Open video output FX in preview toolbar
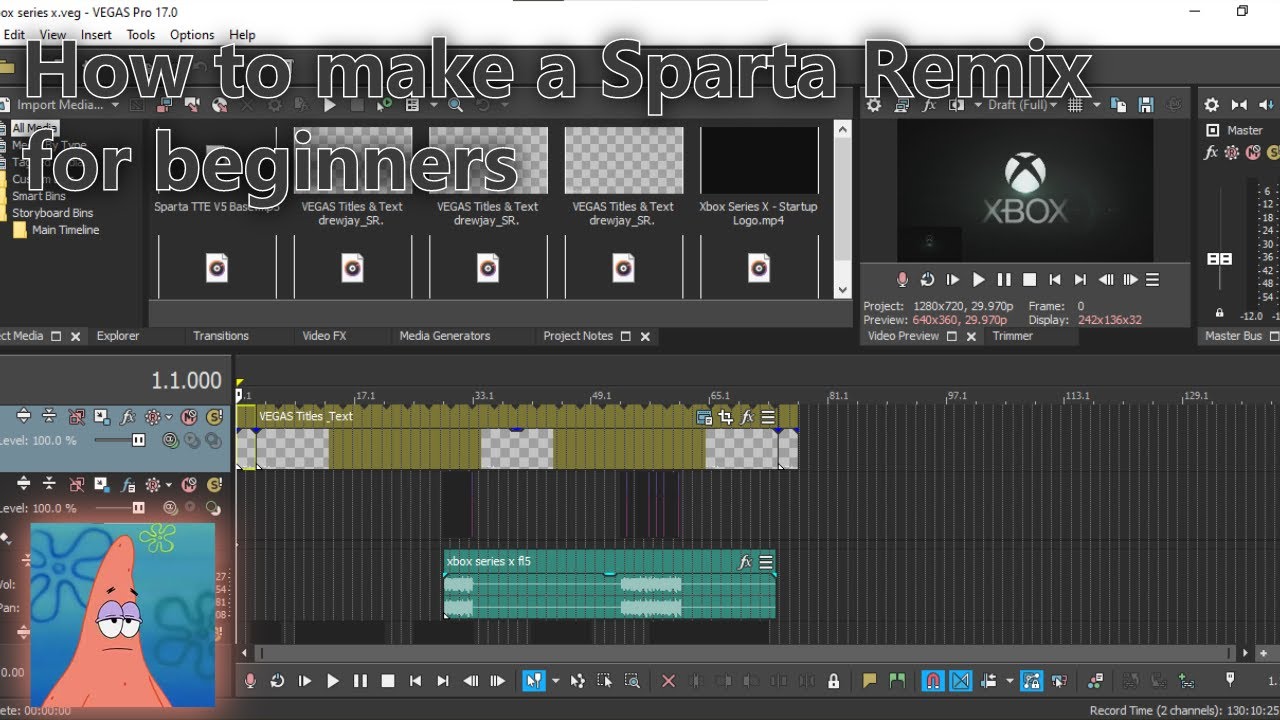 pyautogui.click(x=929, y=105)
